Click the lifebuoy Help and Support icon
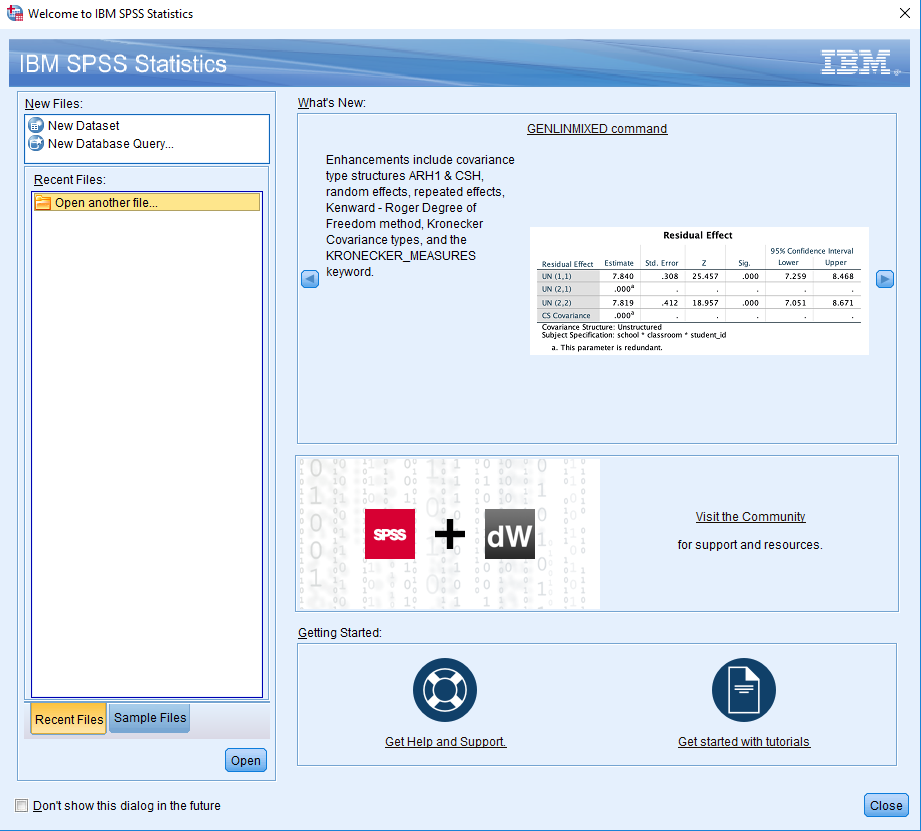The image size is (921, 831). (445, 690)
